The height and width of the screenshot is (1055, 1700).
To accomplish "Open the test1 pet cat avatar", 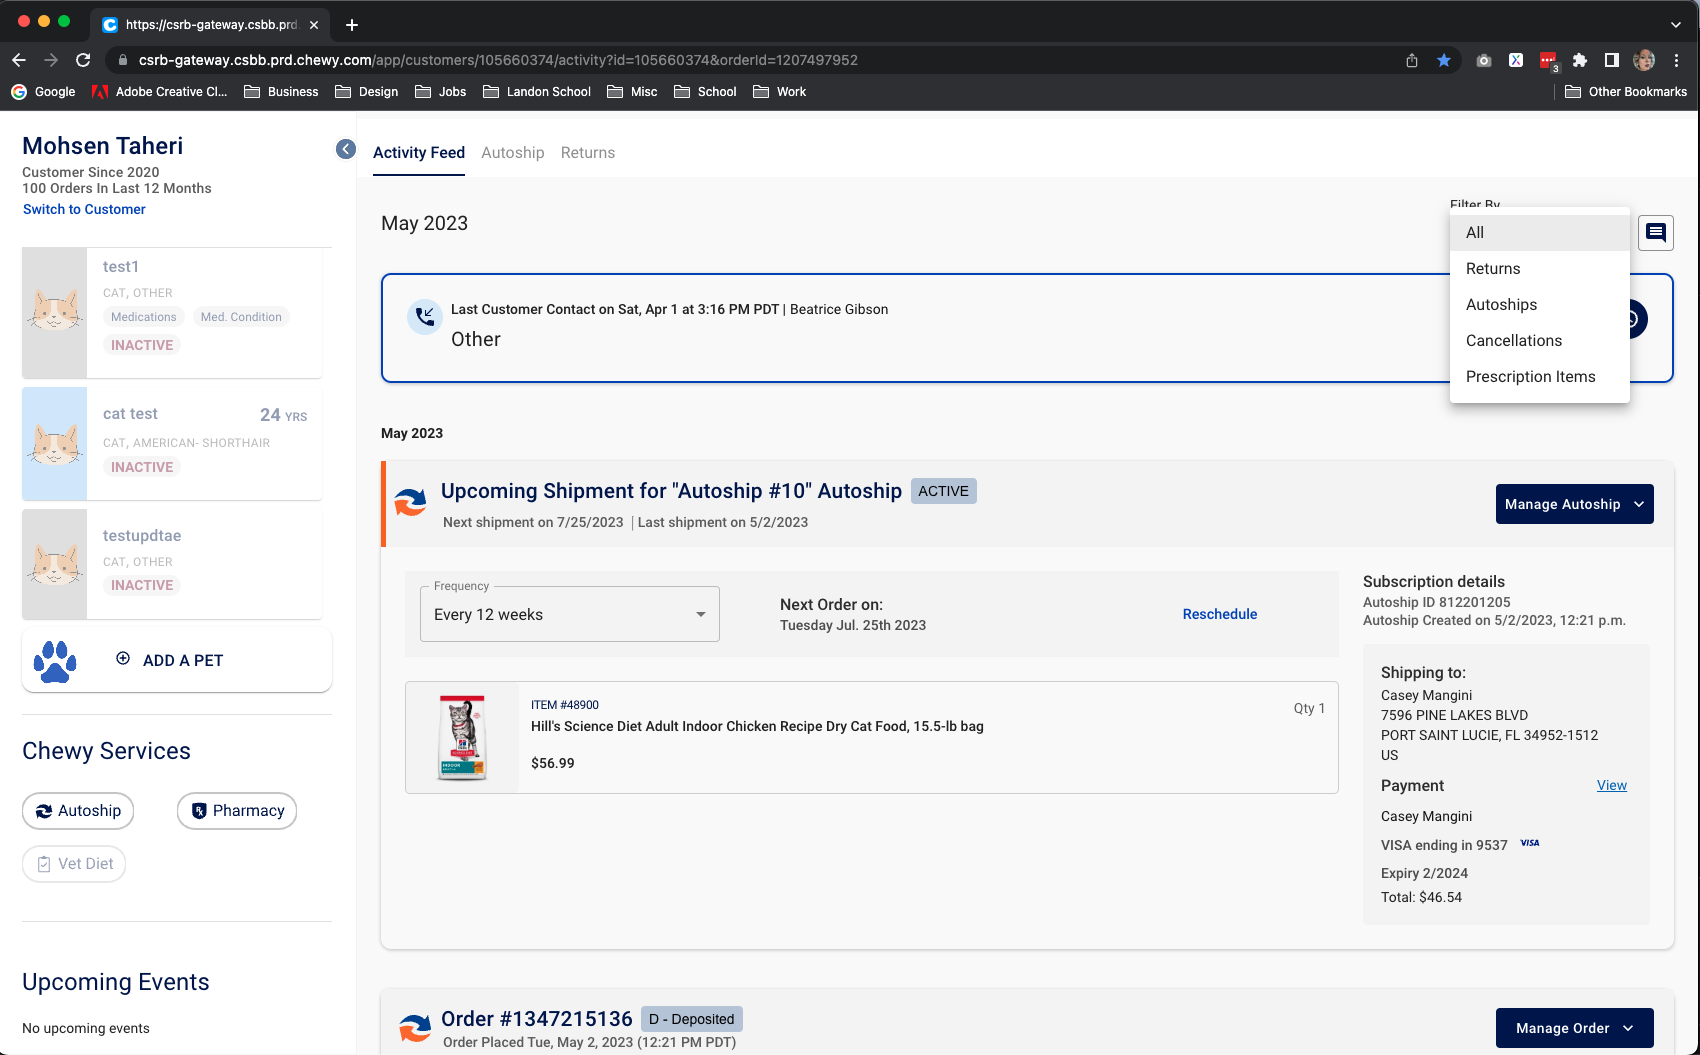I will coord(55,312).
